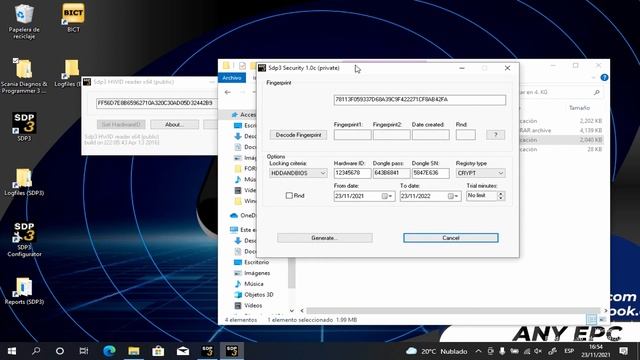Viewport: 640px width, 360px height.
Task: Switch Explorer to details view icon
Action: point(591,319)
